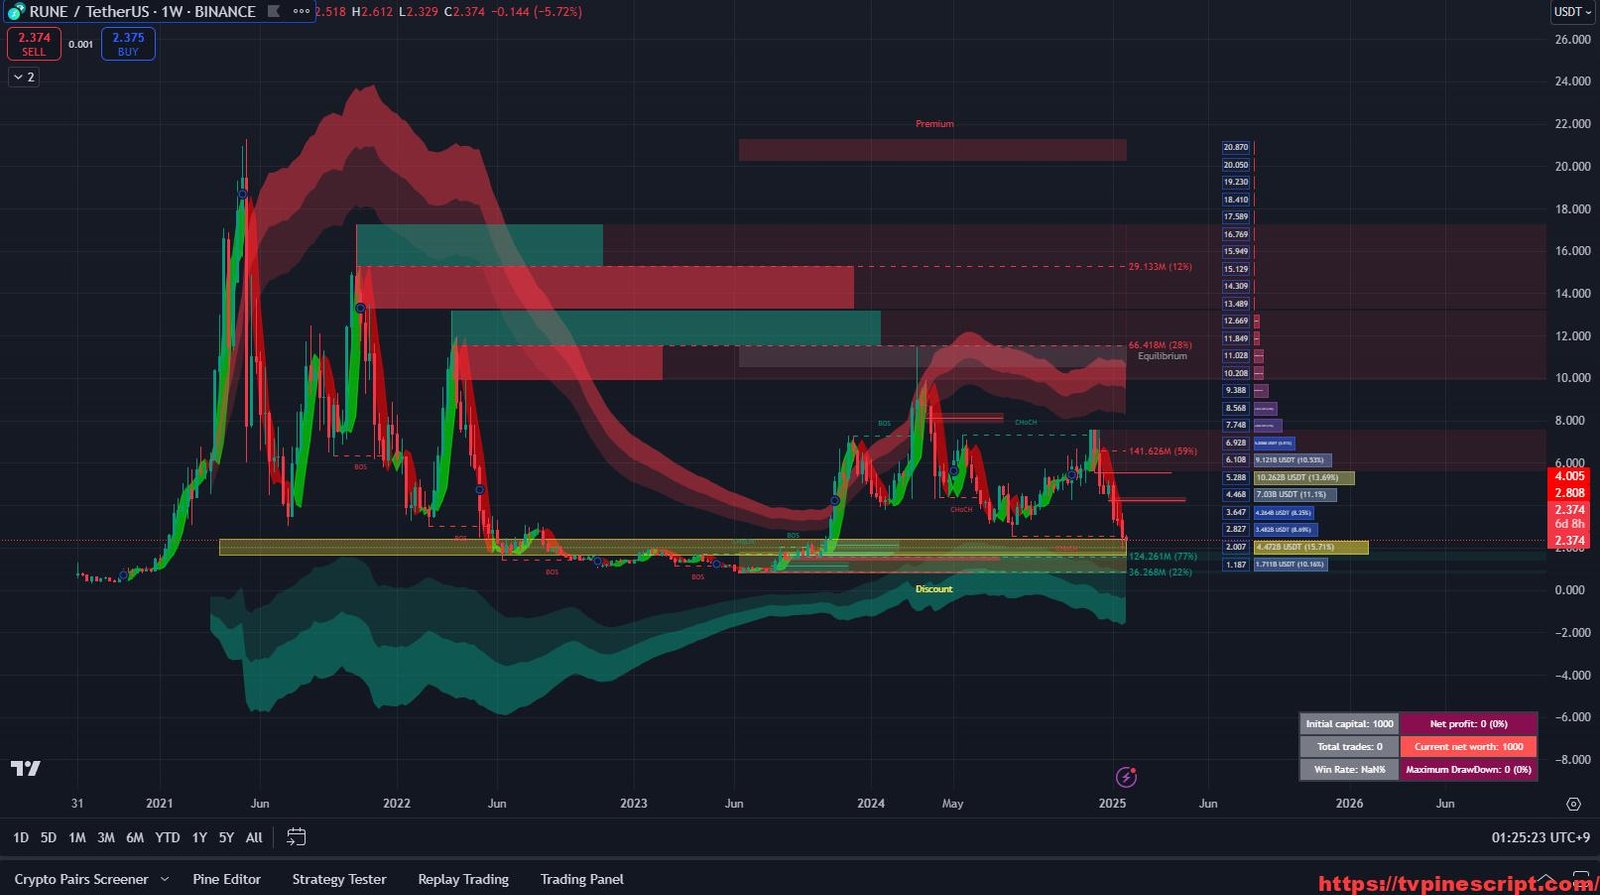Click the TradingView logo on chart
The height and width of the screenshot is (895, 1600).
26,768
